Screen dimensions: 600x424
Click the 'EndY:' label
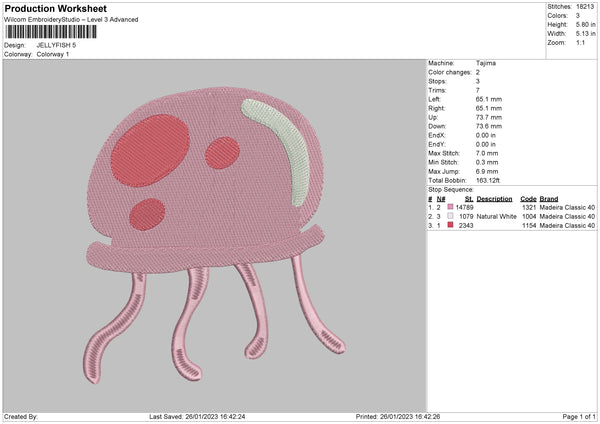tap(437, 144)
